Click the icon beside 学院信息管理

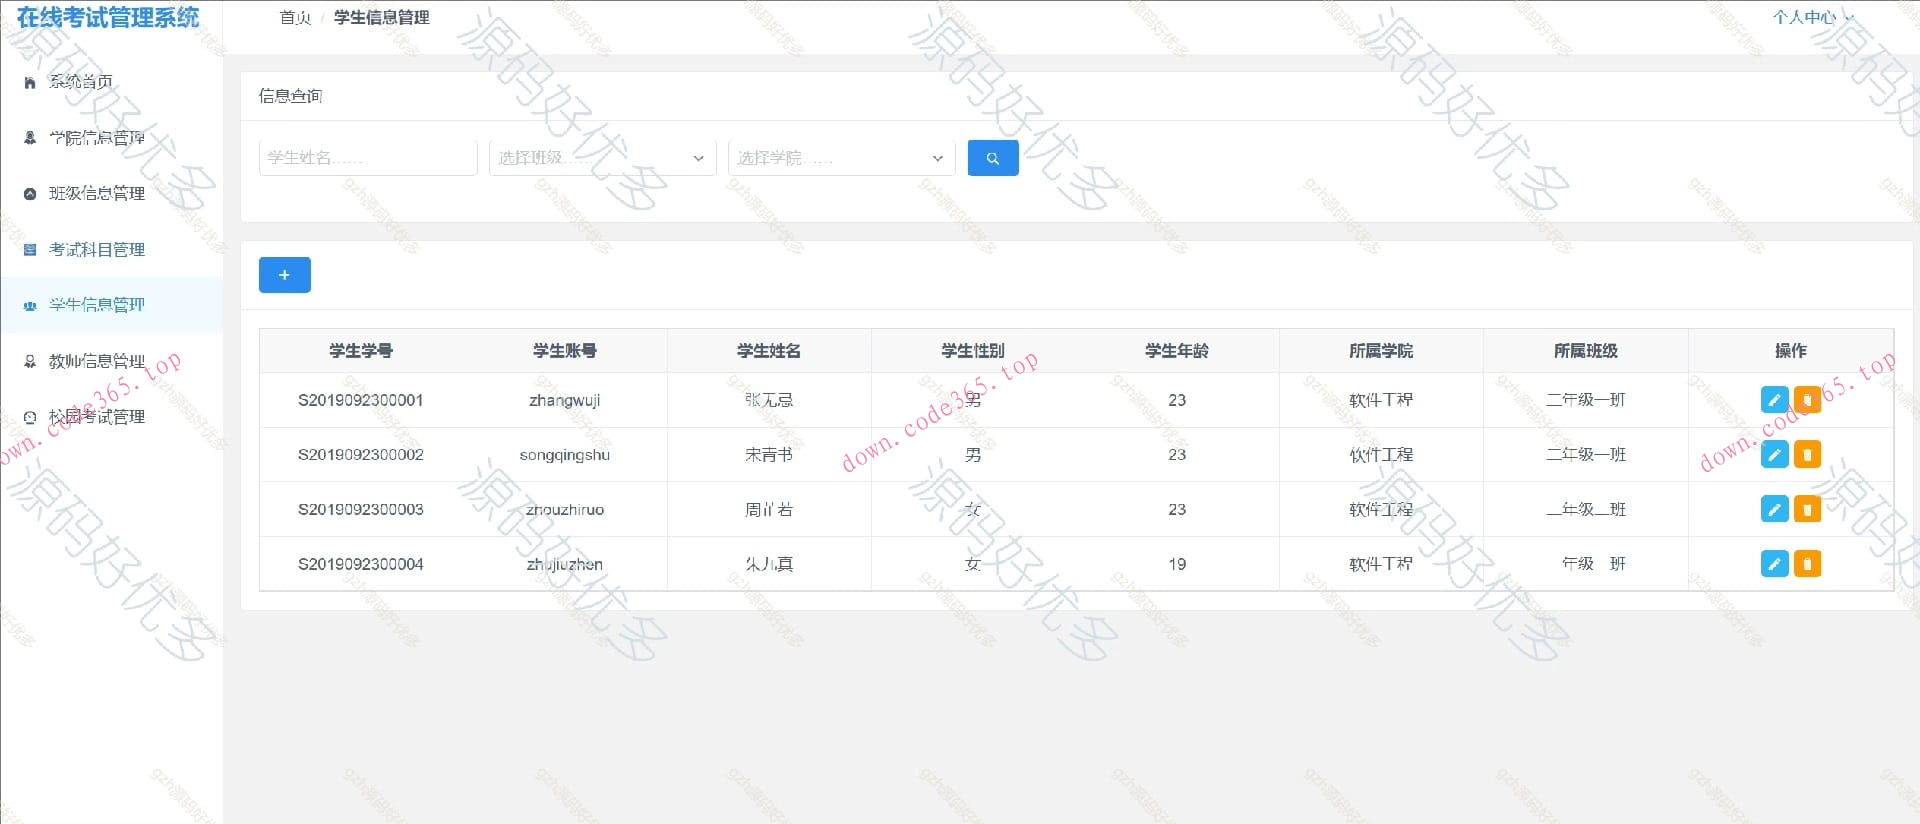(30, 138)
